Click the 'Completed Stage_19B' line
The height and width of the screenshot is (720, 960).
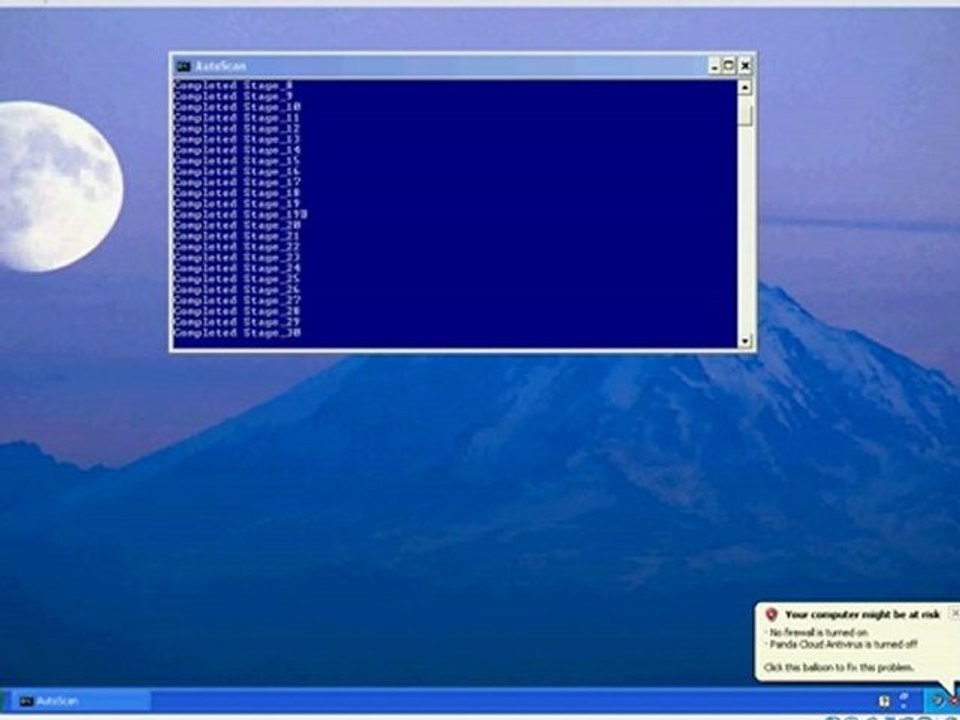point(241,214)
